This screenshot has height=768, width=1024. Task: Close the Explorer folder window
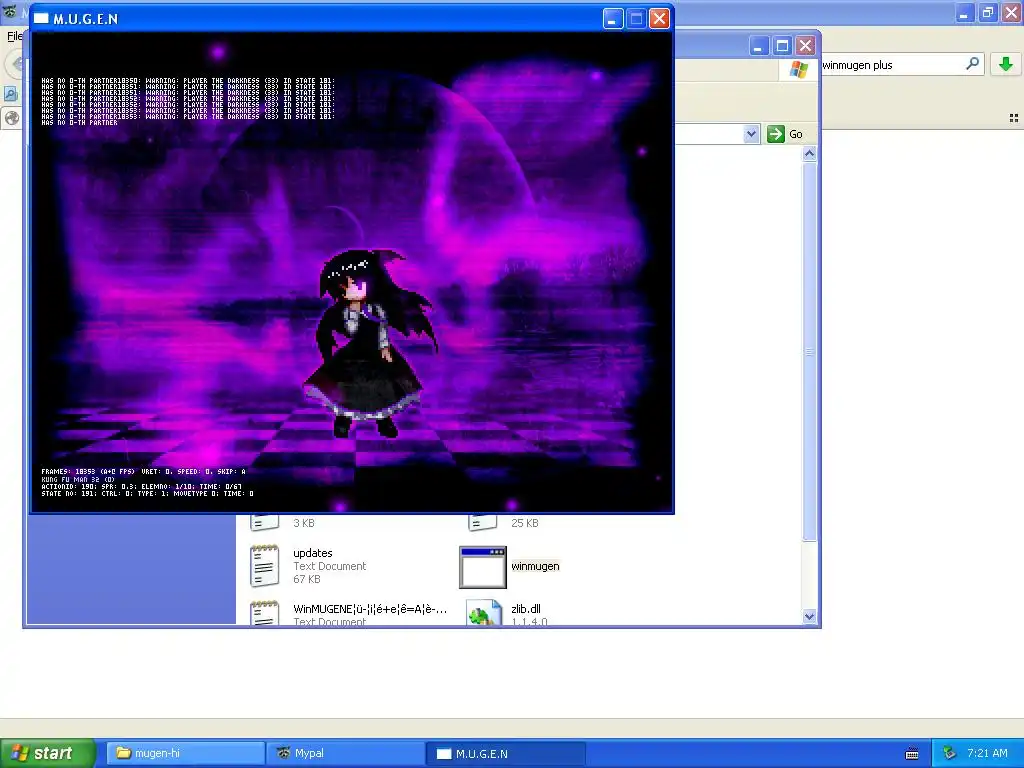tap(805, 46)
